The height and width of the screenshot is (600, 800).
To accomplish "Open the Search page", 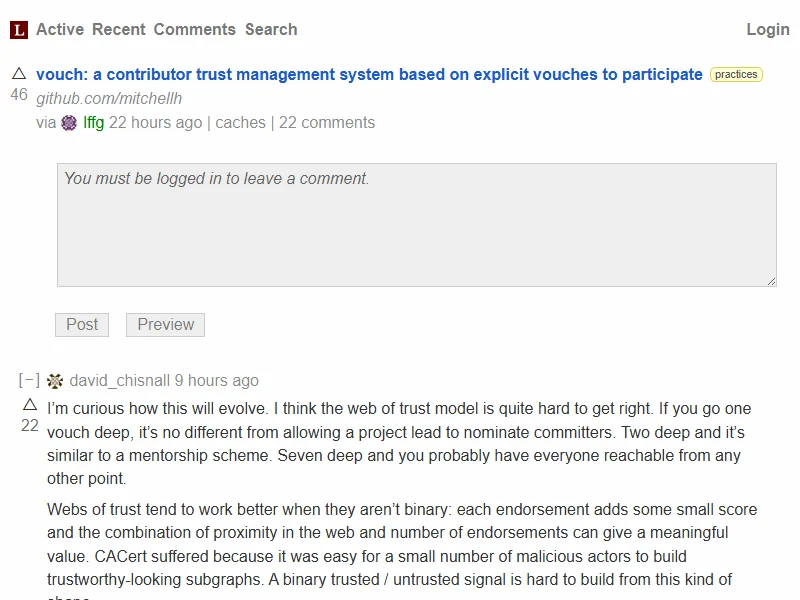I will (271, 30).
